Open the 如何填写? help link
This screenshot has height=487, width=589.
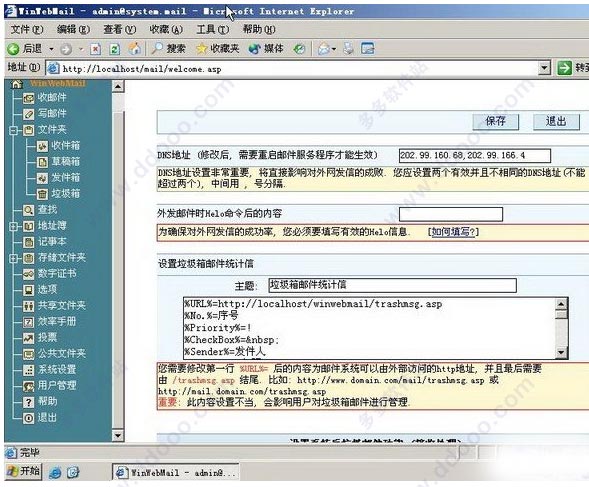pyautogui.click(x=453, y=232)
